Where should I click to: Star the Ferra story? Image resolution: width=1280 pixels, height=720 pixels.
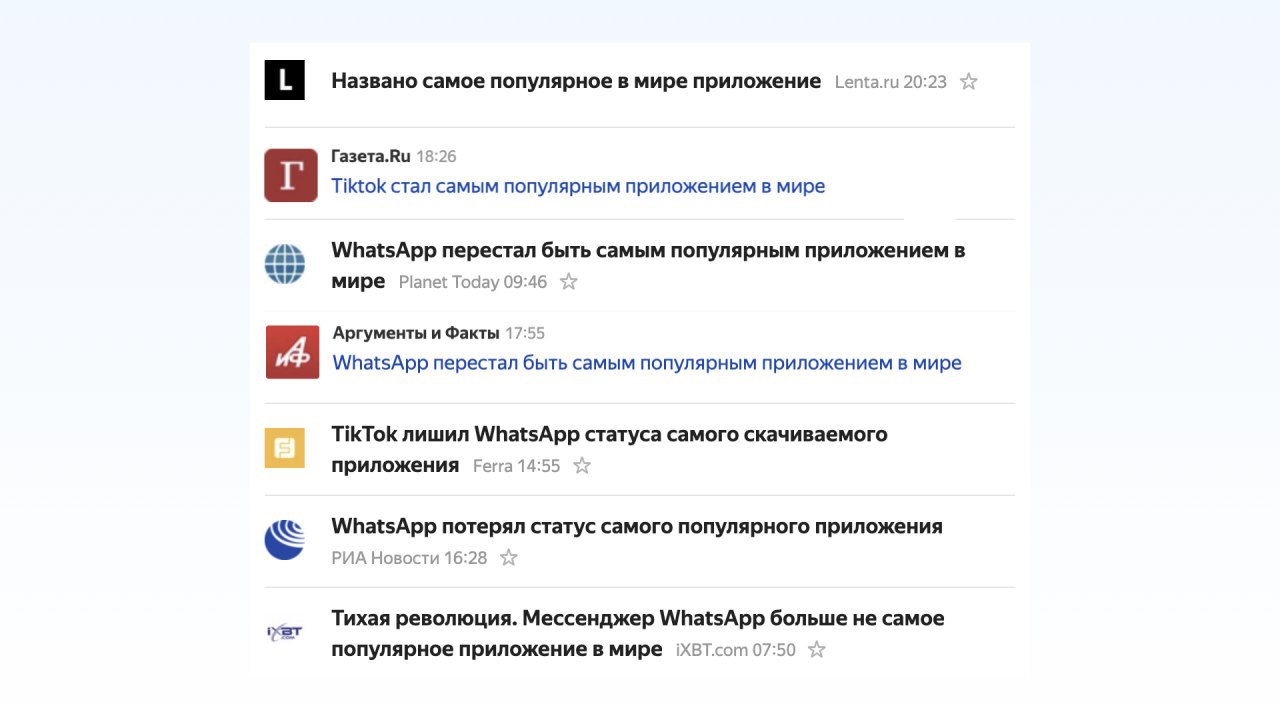click(582, 466)
